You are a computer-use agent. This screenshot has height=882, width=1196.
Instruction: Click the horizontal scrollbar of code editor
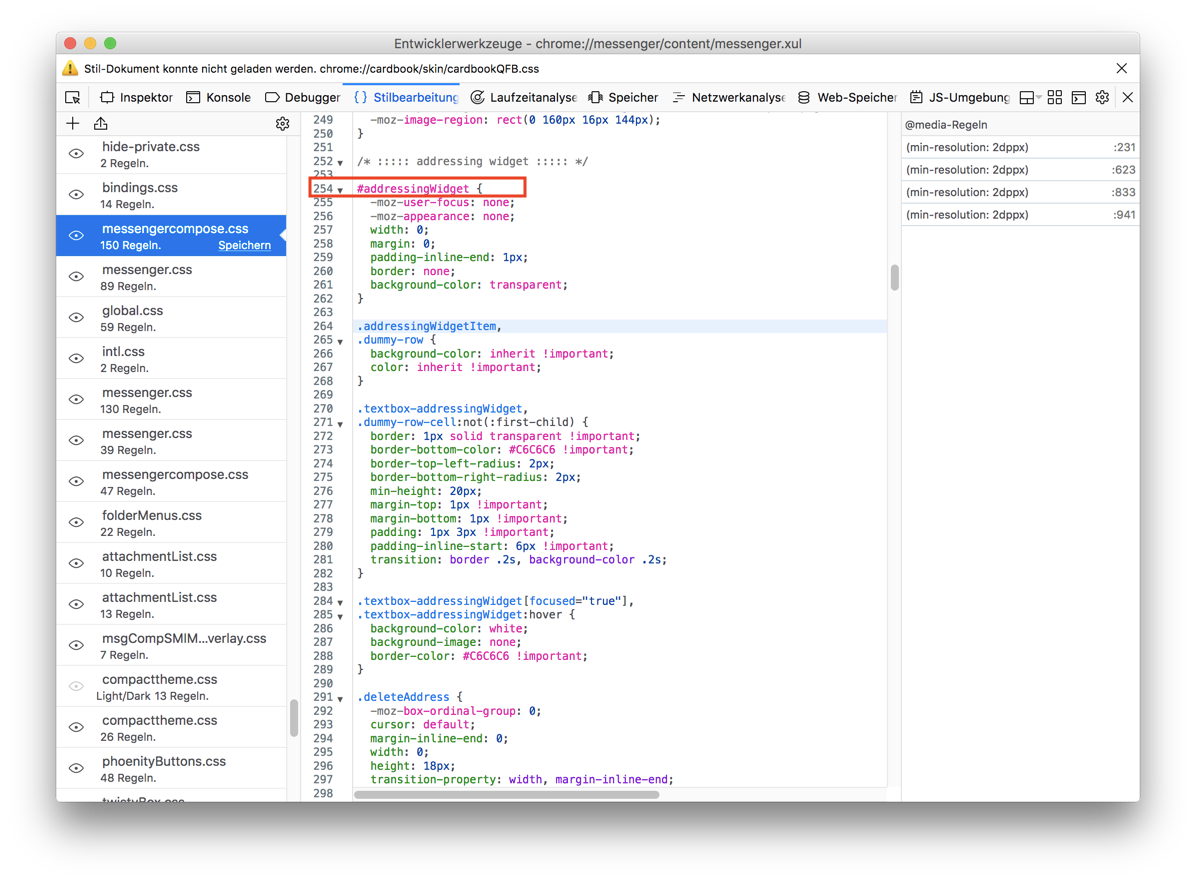click(506, 795)
